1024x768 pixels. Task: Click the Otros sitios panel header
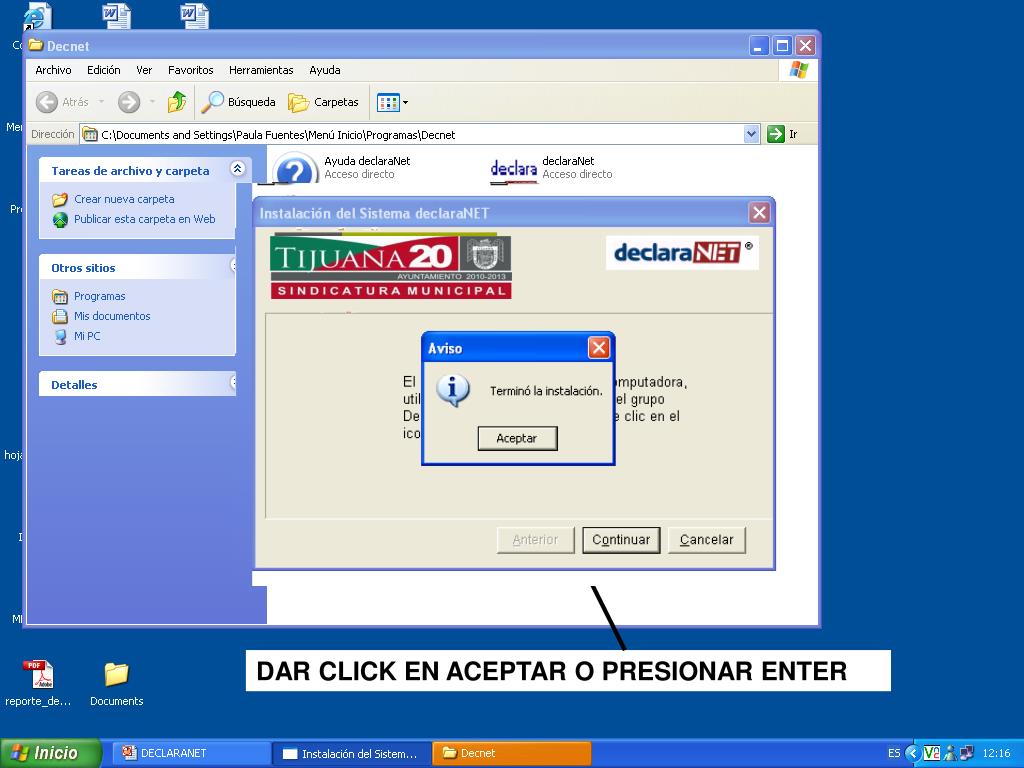[x=137, y=268]
